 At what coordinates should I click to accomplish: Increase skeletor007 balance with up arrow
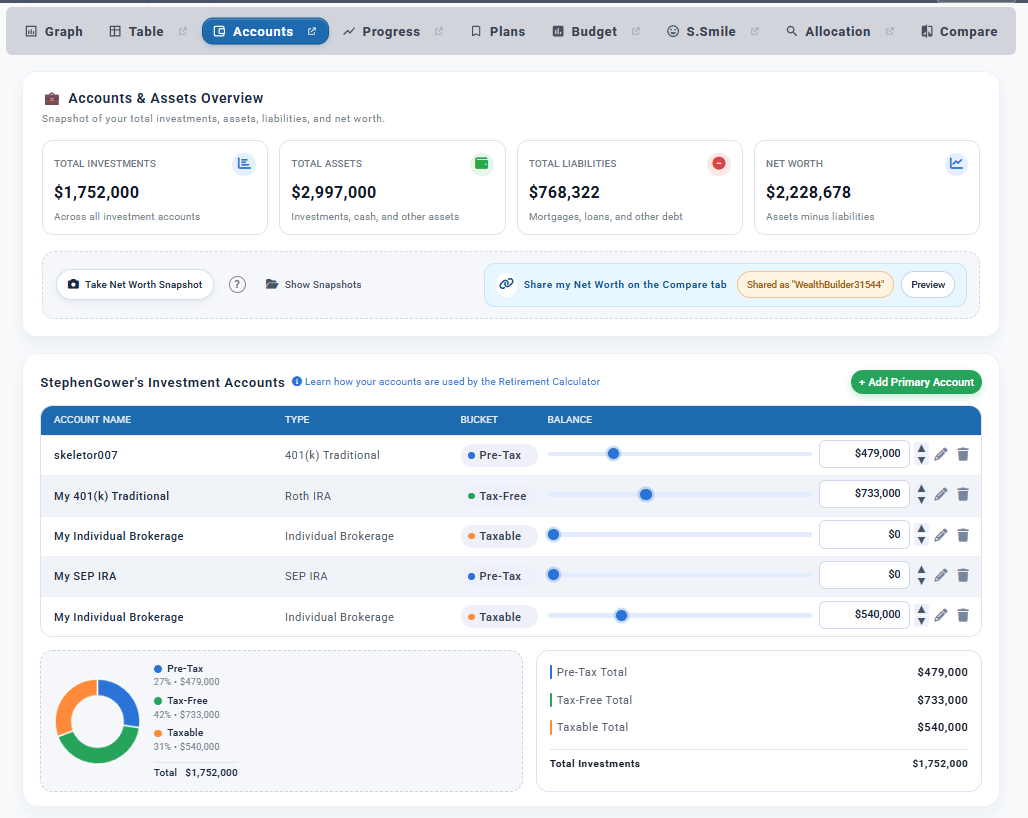point(922,449)
